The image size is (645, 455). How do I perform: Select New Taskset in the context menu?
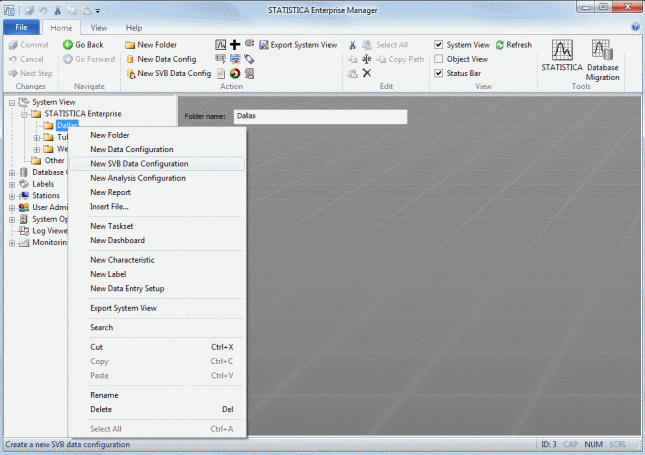coord(157,226)
